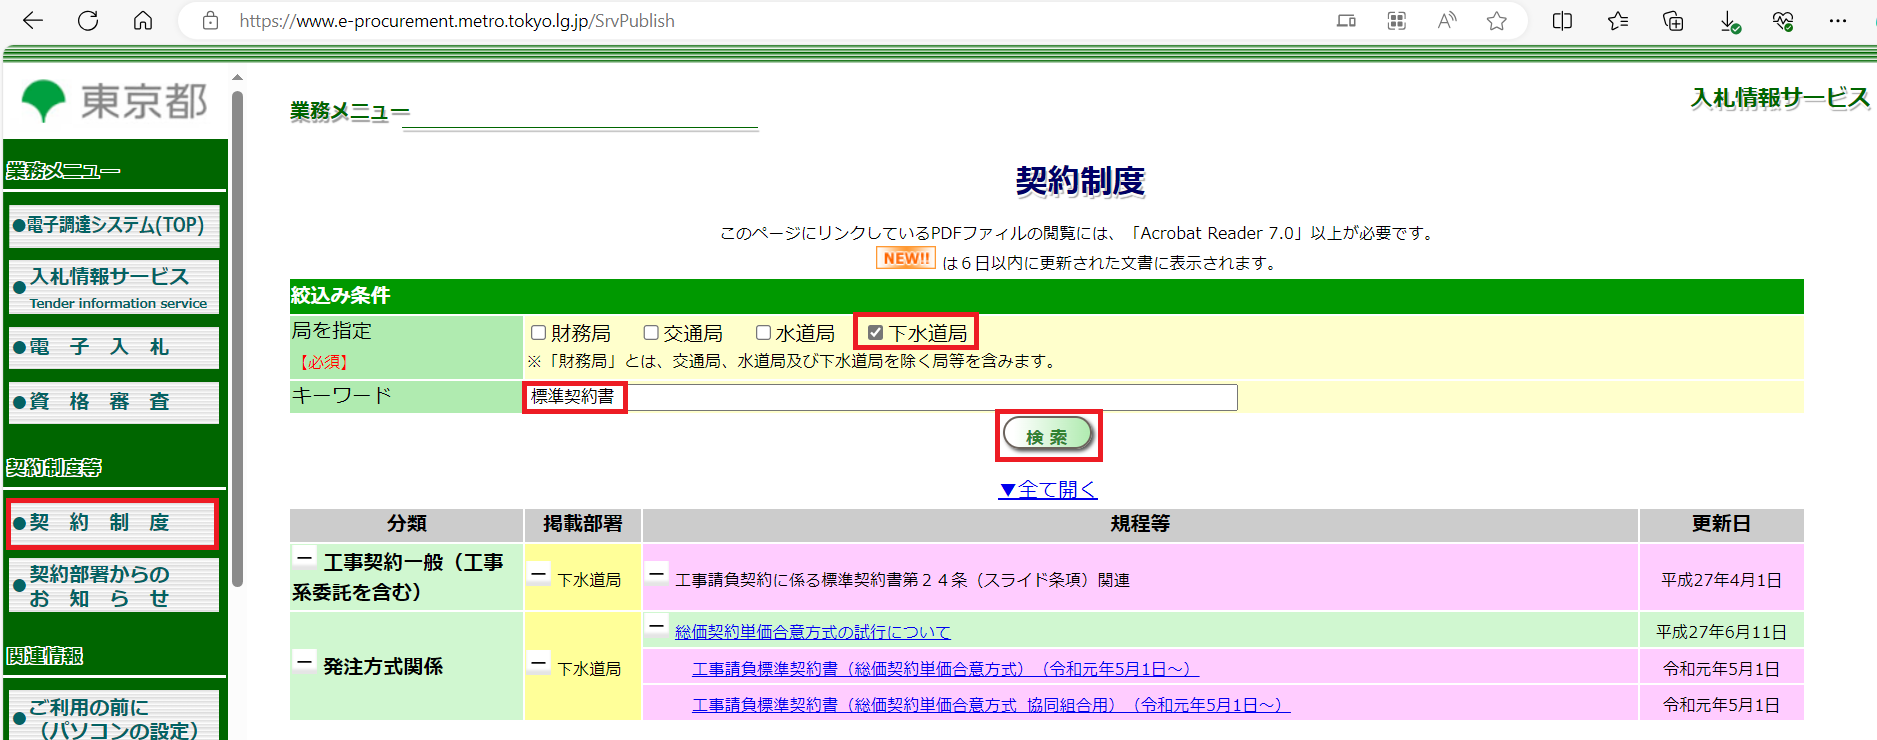Open the downloads icon in toolbar
This screenshot has width=1877, height=740.
[x=1728, y=21]
